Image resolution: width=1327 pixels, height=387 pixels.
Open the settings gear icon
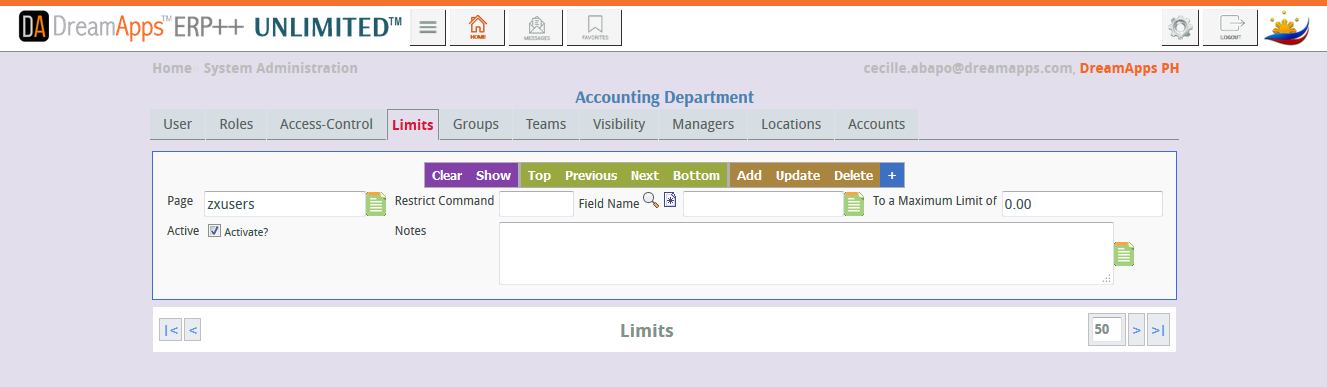(x=1180, y=27)
